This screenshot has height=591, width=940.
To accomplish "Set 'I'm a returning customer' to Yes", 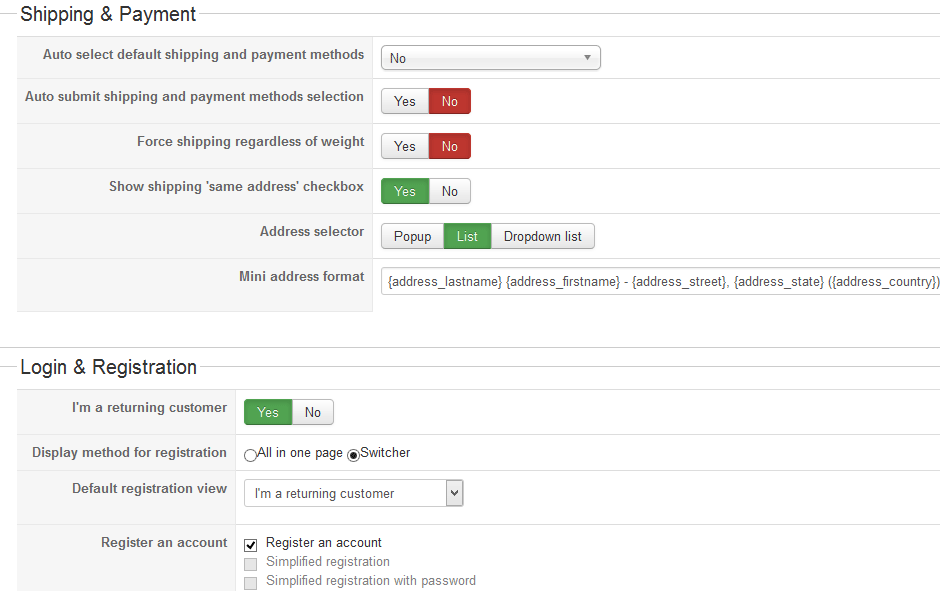I will [268, 412].
